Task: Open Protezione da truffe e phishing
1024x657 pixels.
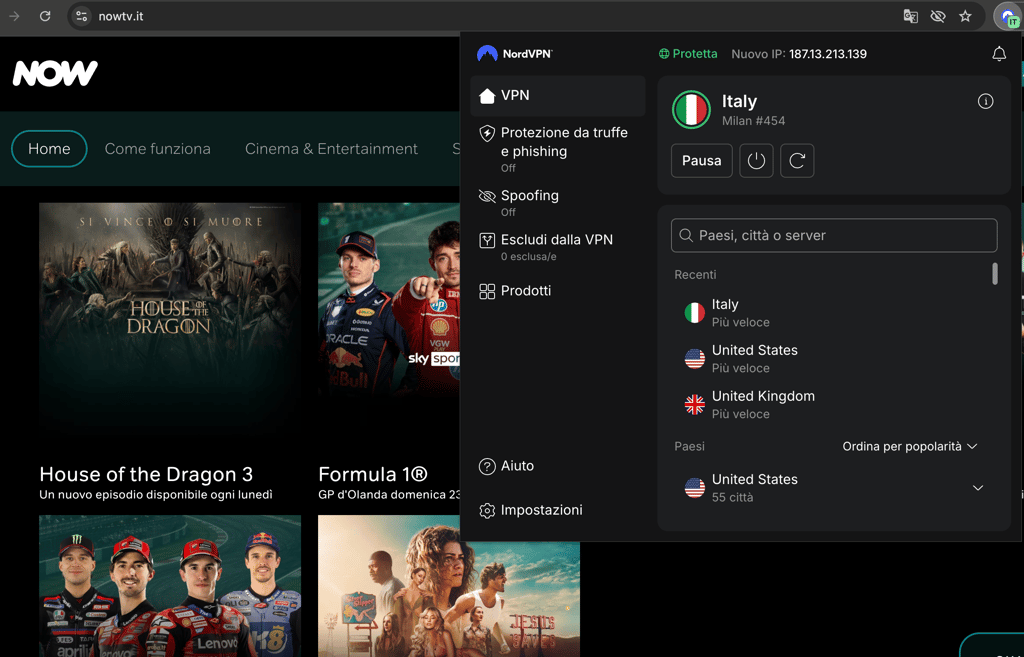Action: coord(558,149)
